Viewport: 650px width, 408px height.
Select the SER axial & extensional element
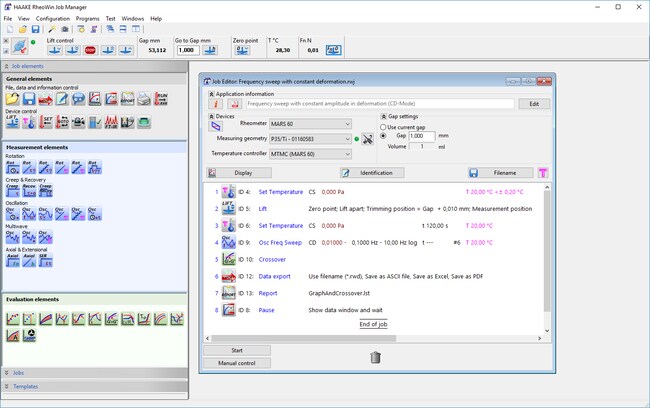(47, 258)
